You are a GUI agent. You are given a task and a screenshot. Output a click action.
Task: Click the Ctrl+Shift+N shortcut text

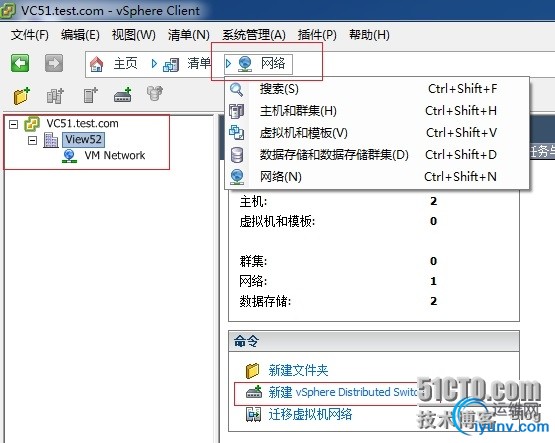click(x=460, y=177)
